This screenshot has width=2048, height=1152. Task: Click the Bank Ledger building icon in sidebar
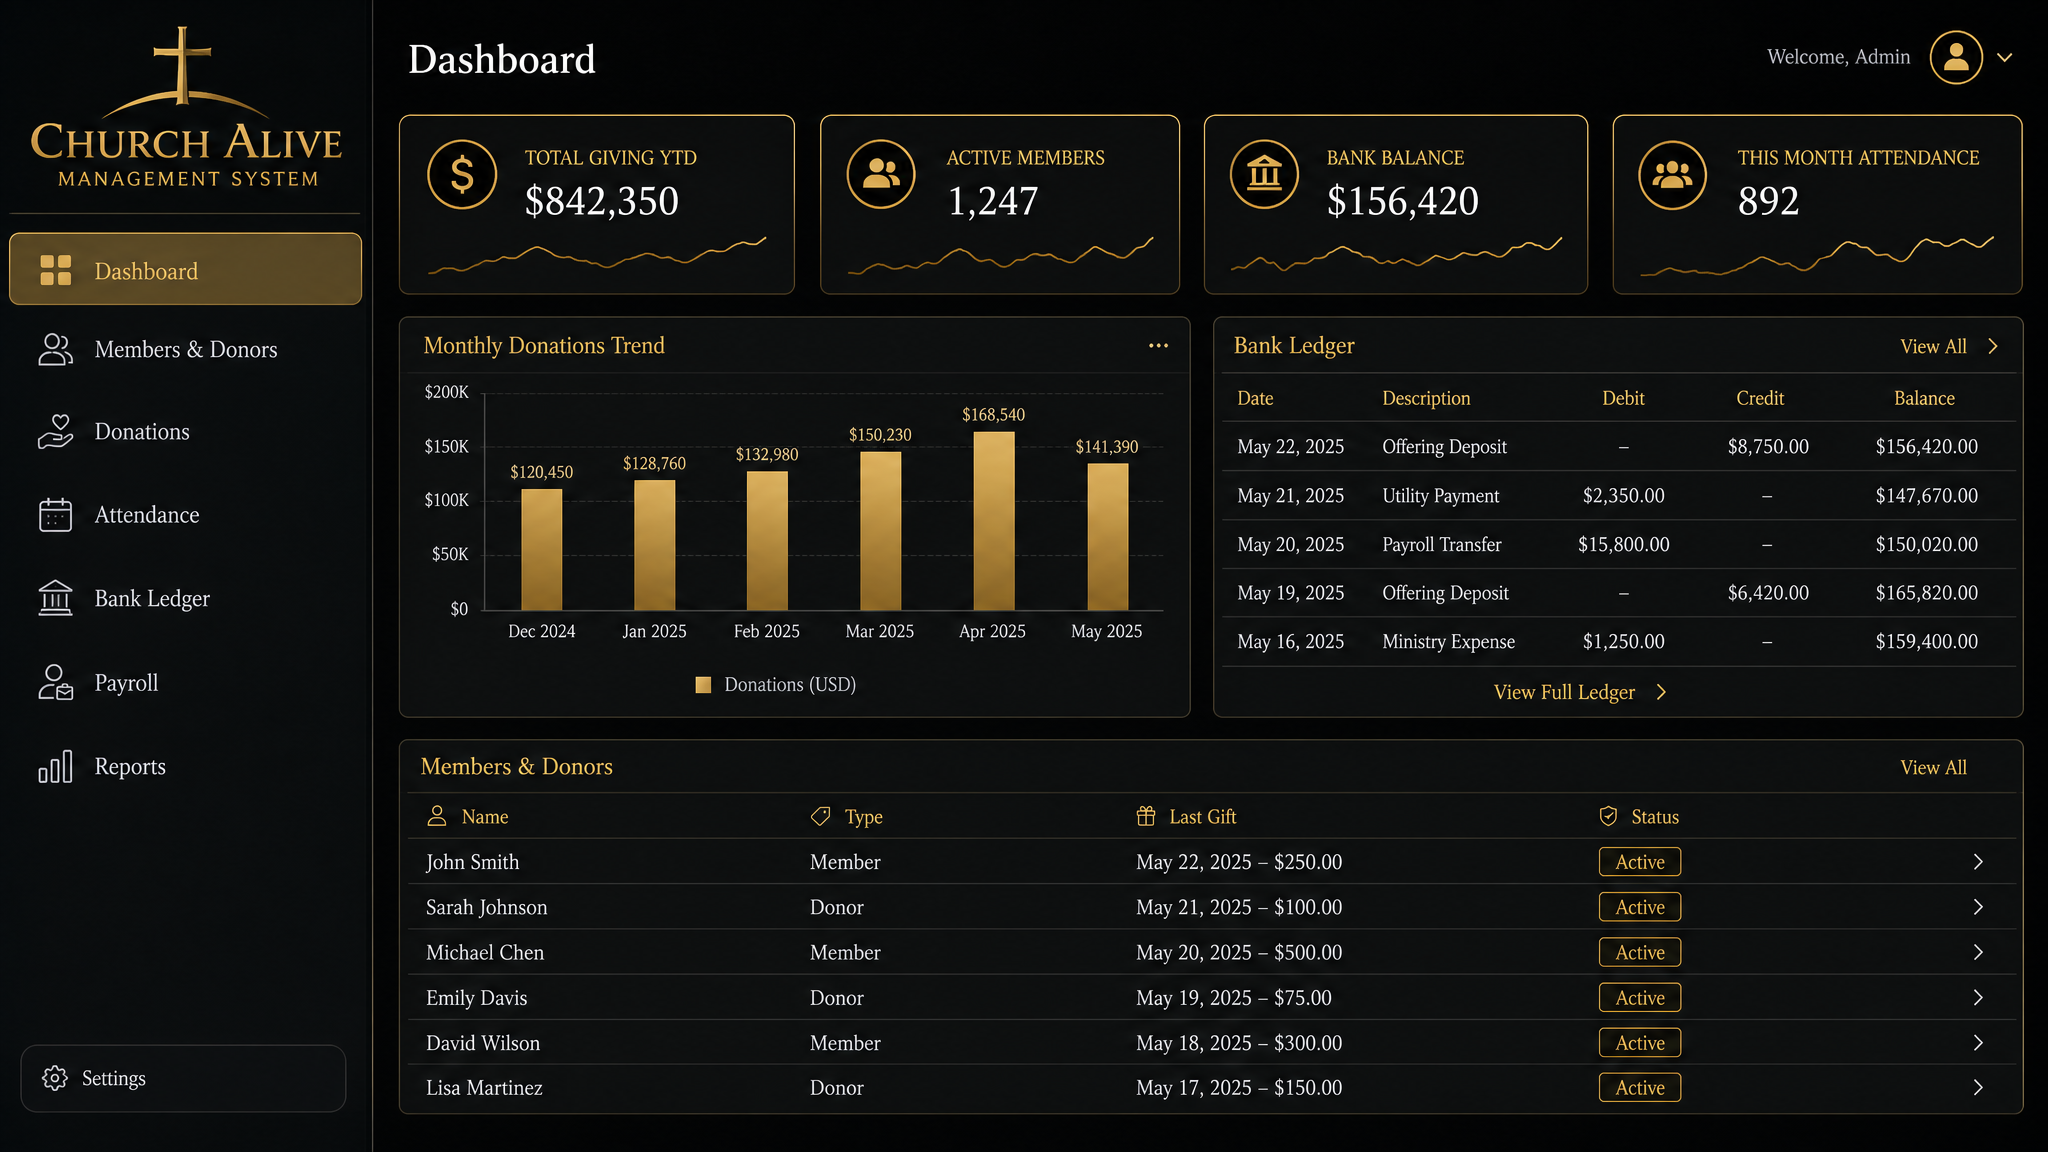coord(56,598)
